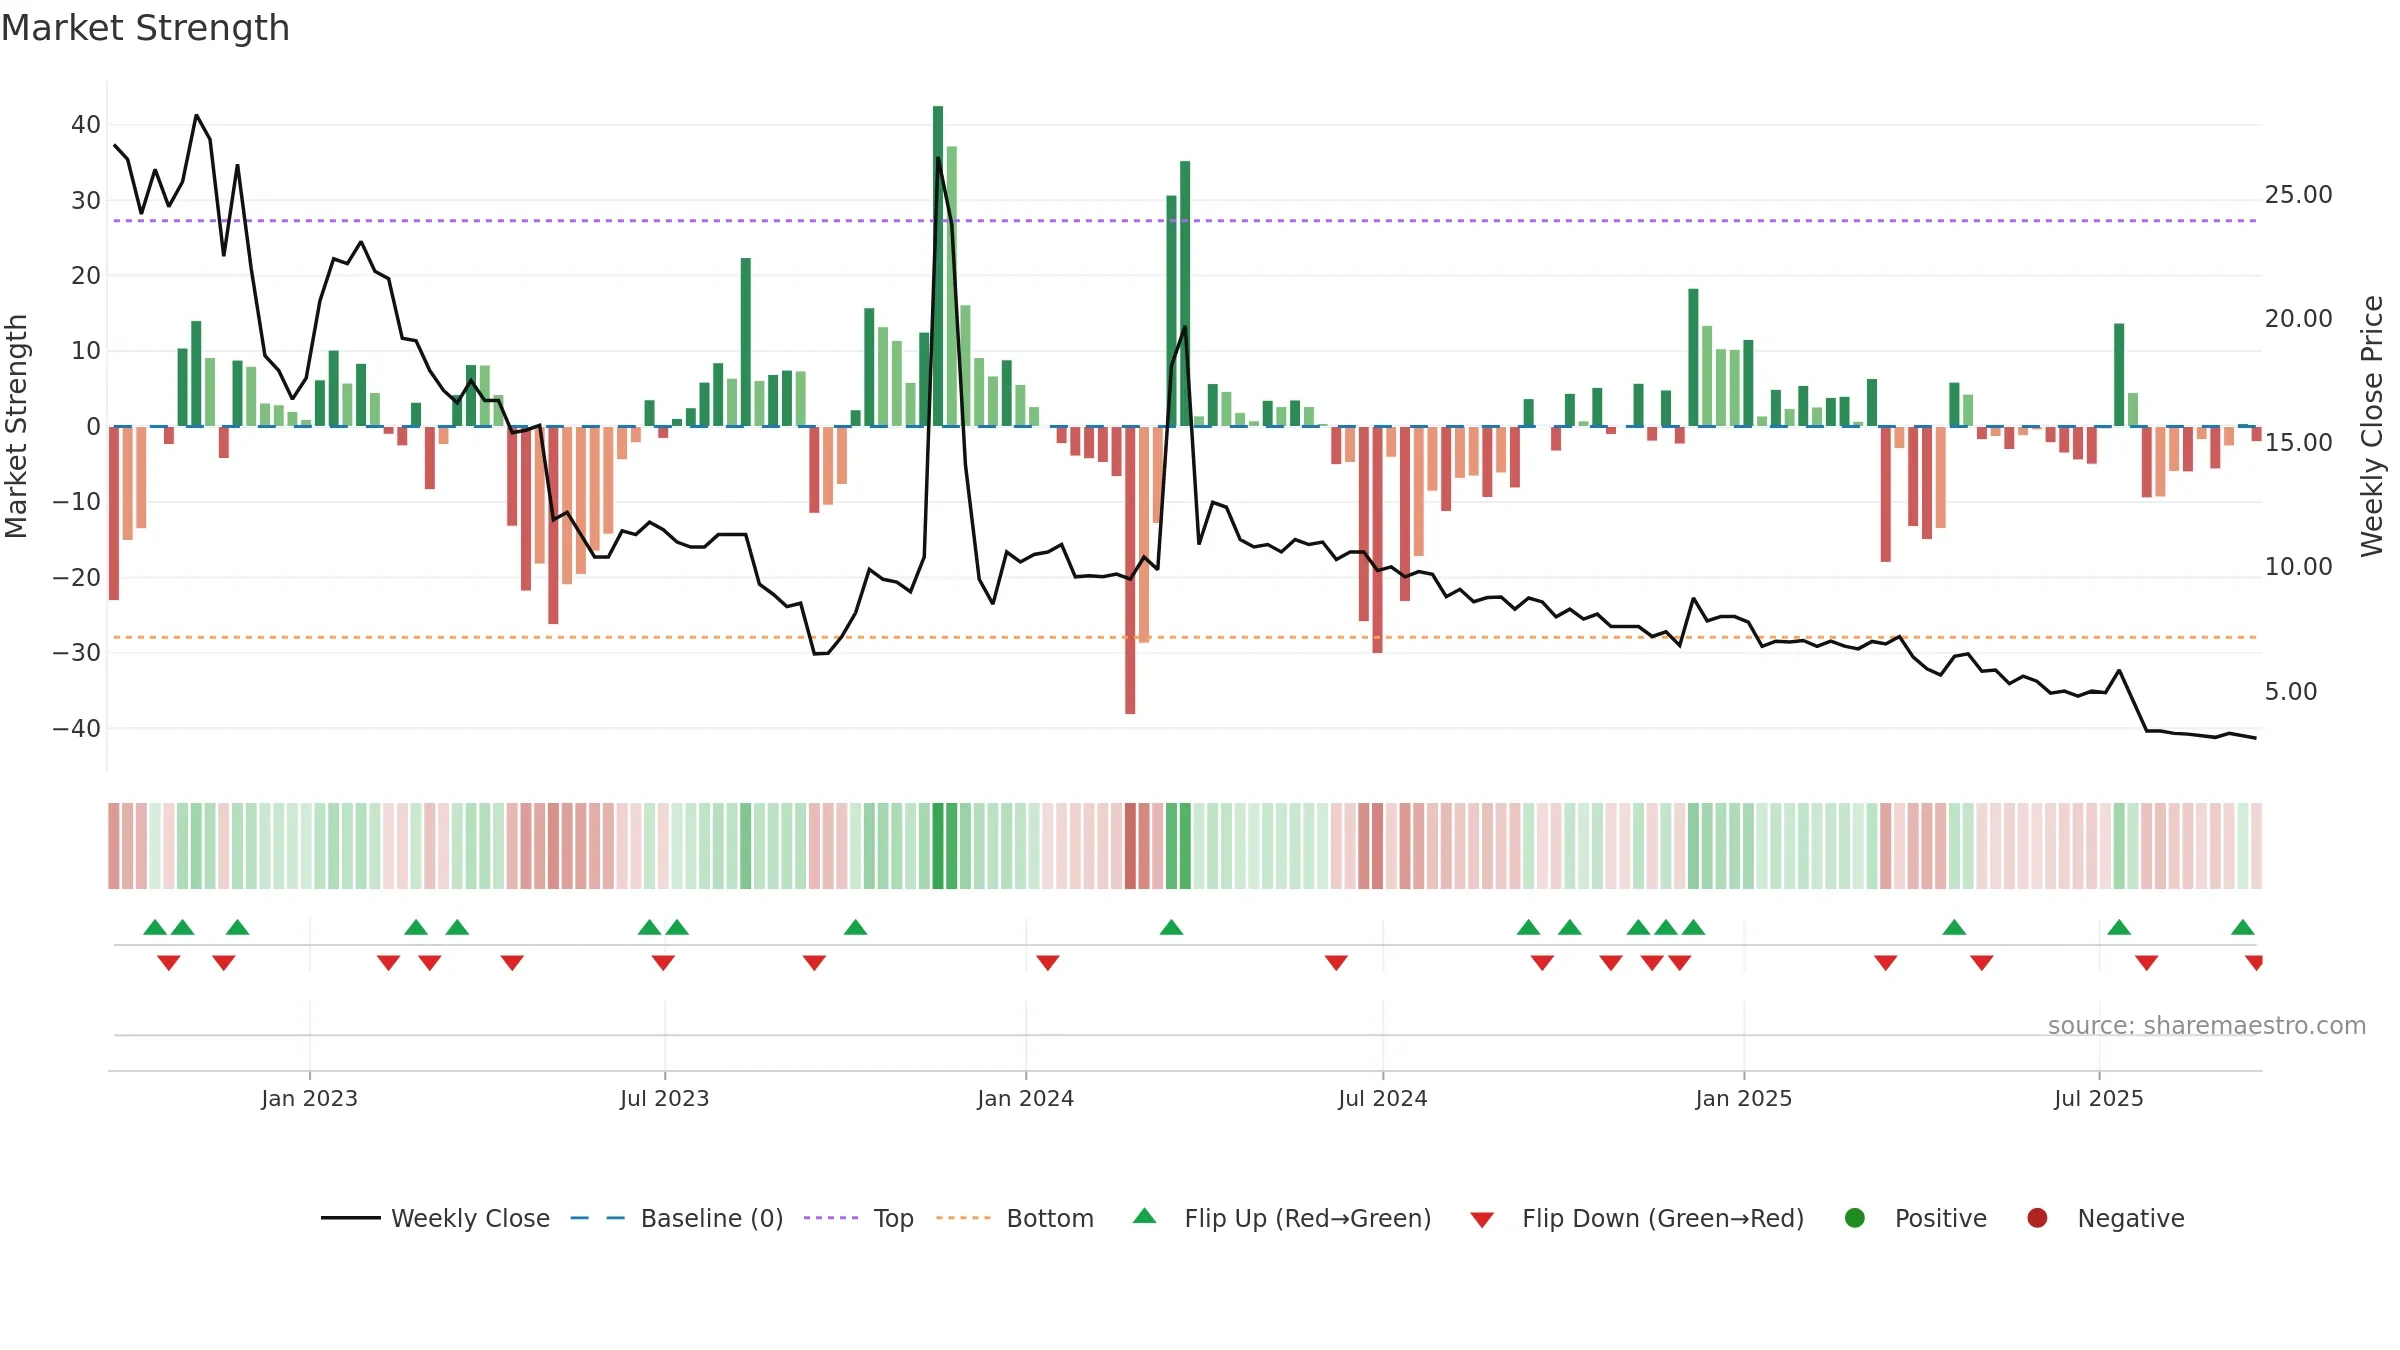
Task: Click the Bottom legend label
Action: point(1050,1218)
